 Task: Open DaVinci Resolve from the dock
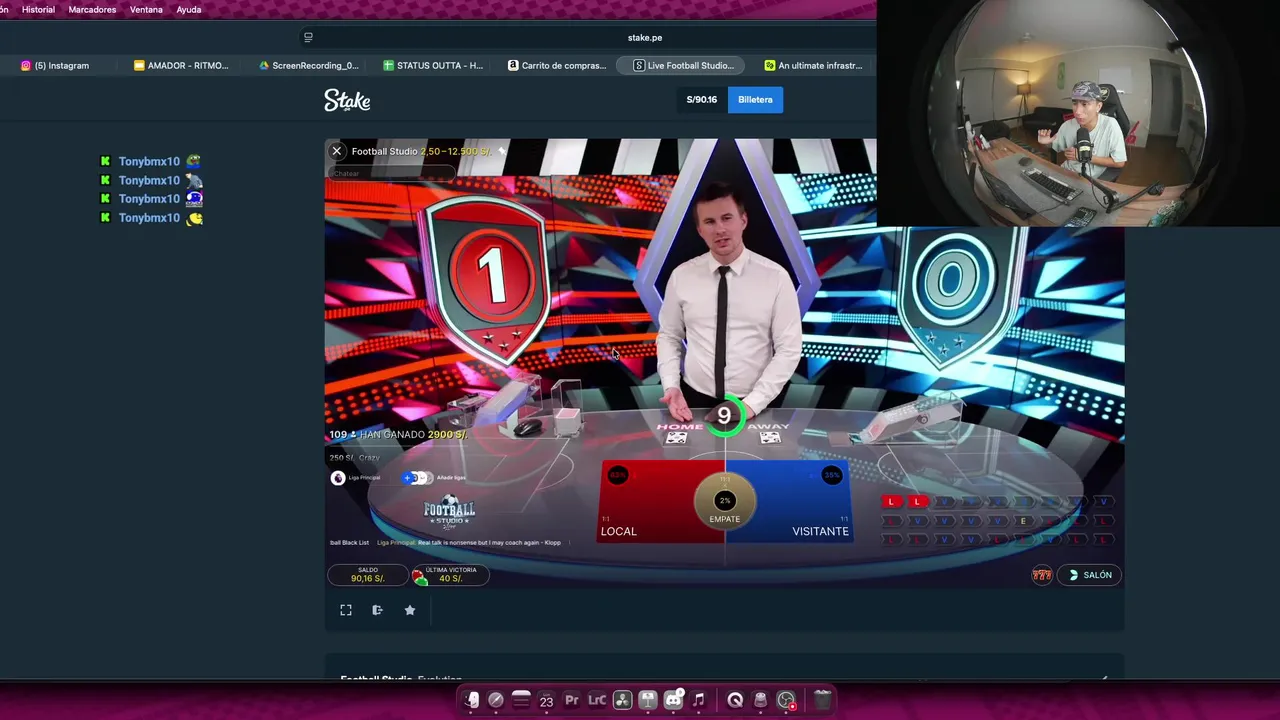pos(622,700)
